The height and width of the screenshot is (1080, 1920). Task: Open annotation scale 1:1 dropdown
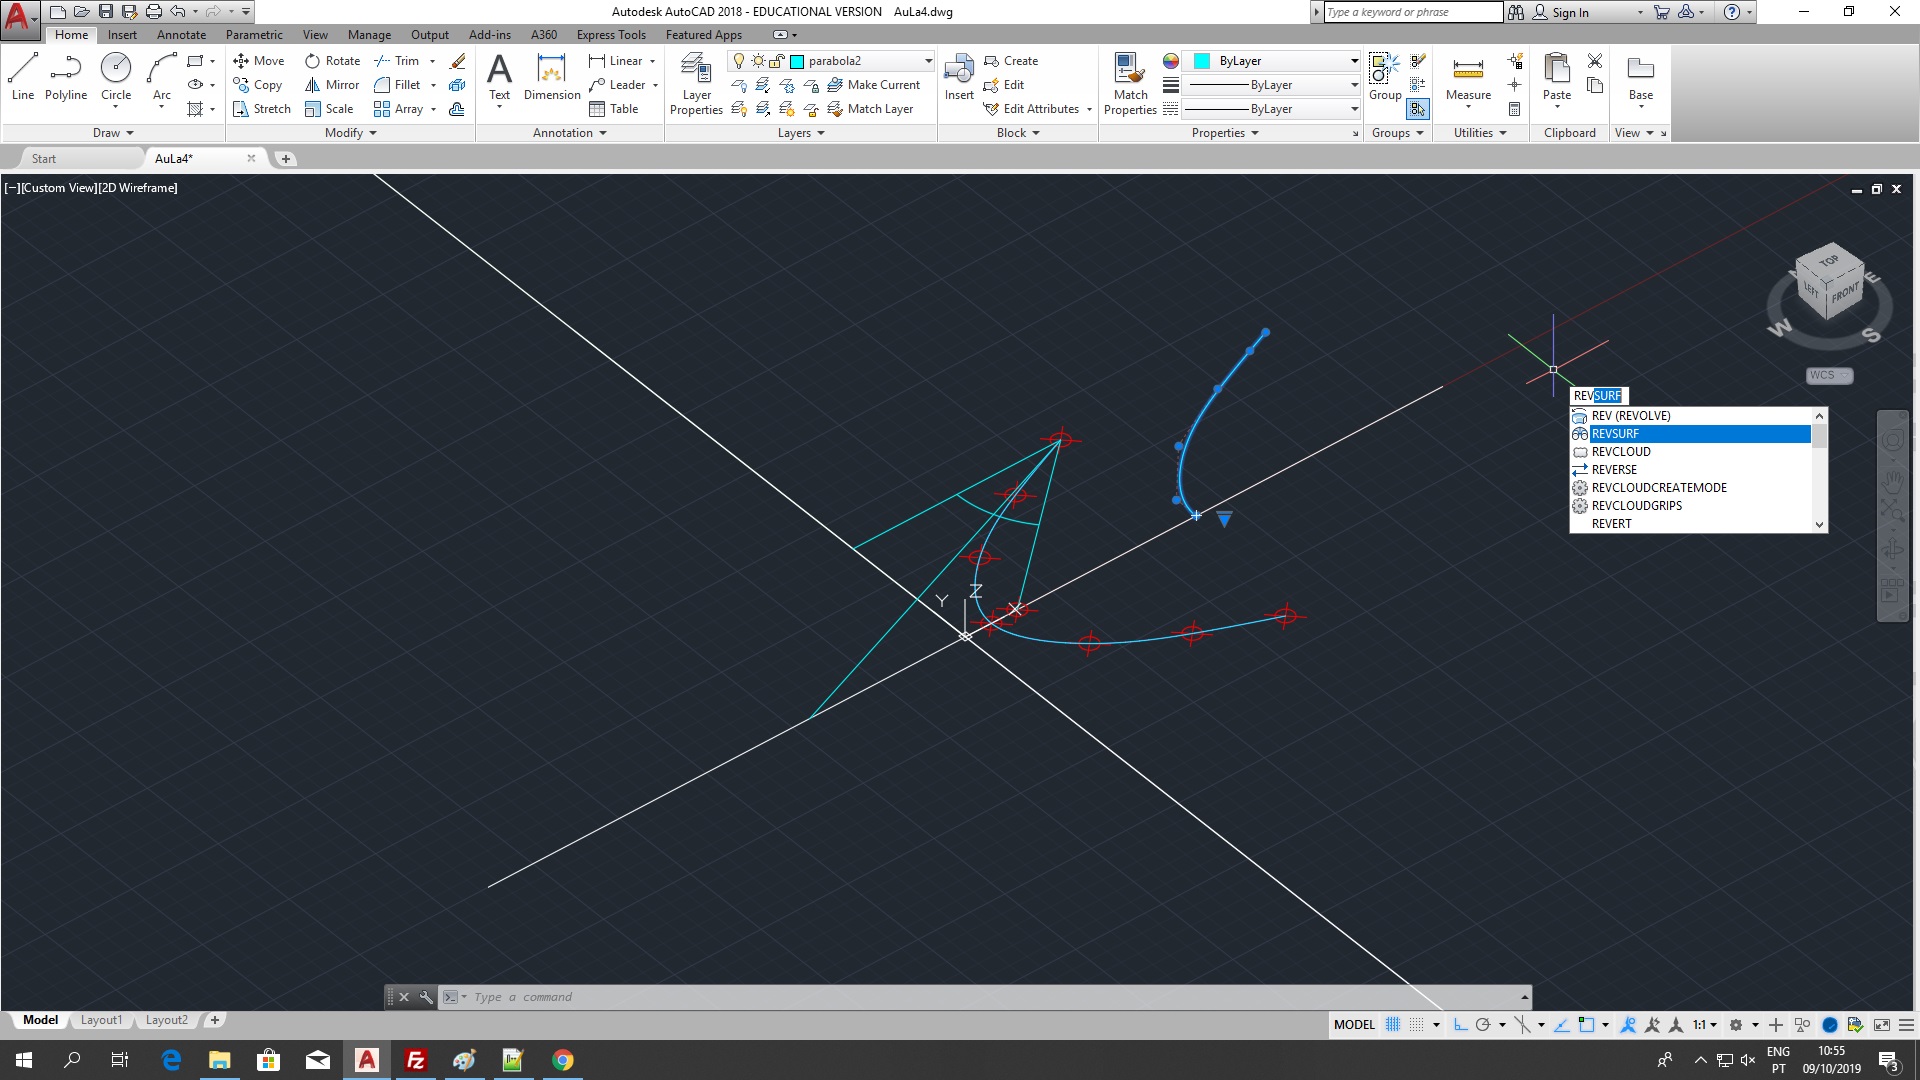(1705, 1025)
